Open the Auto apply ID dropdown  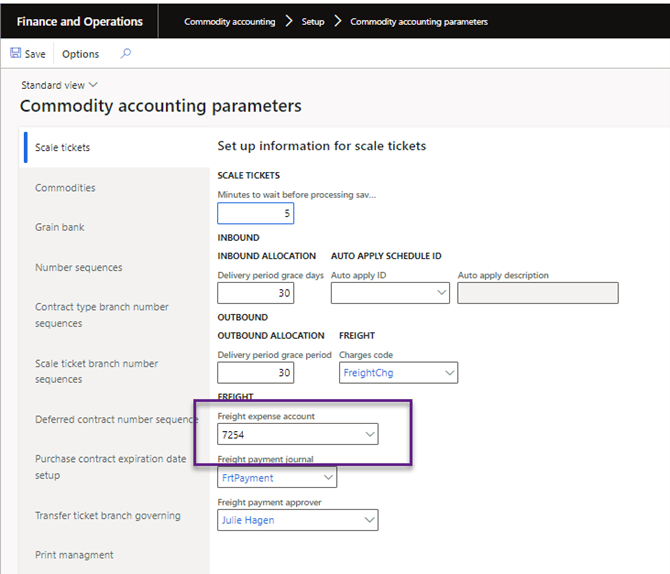(x=442, y=293)
